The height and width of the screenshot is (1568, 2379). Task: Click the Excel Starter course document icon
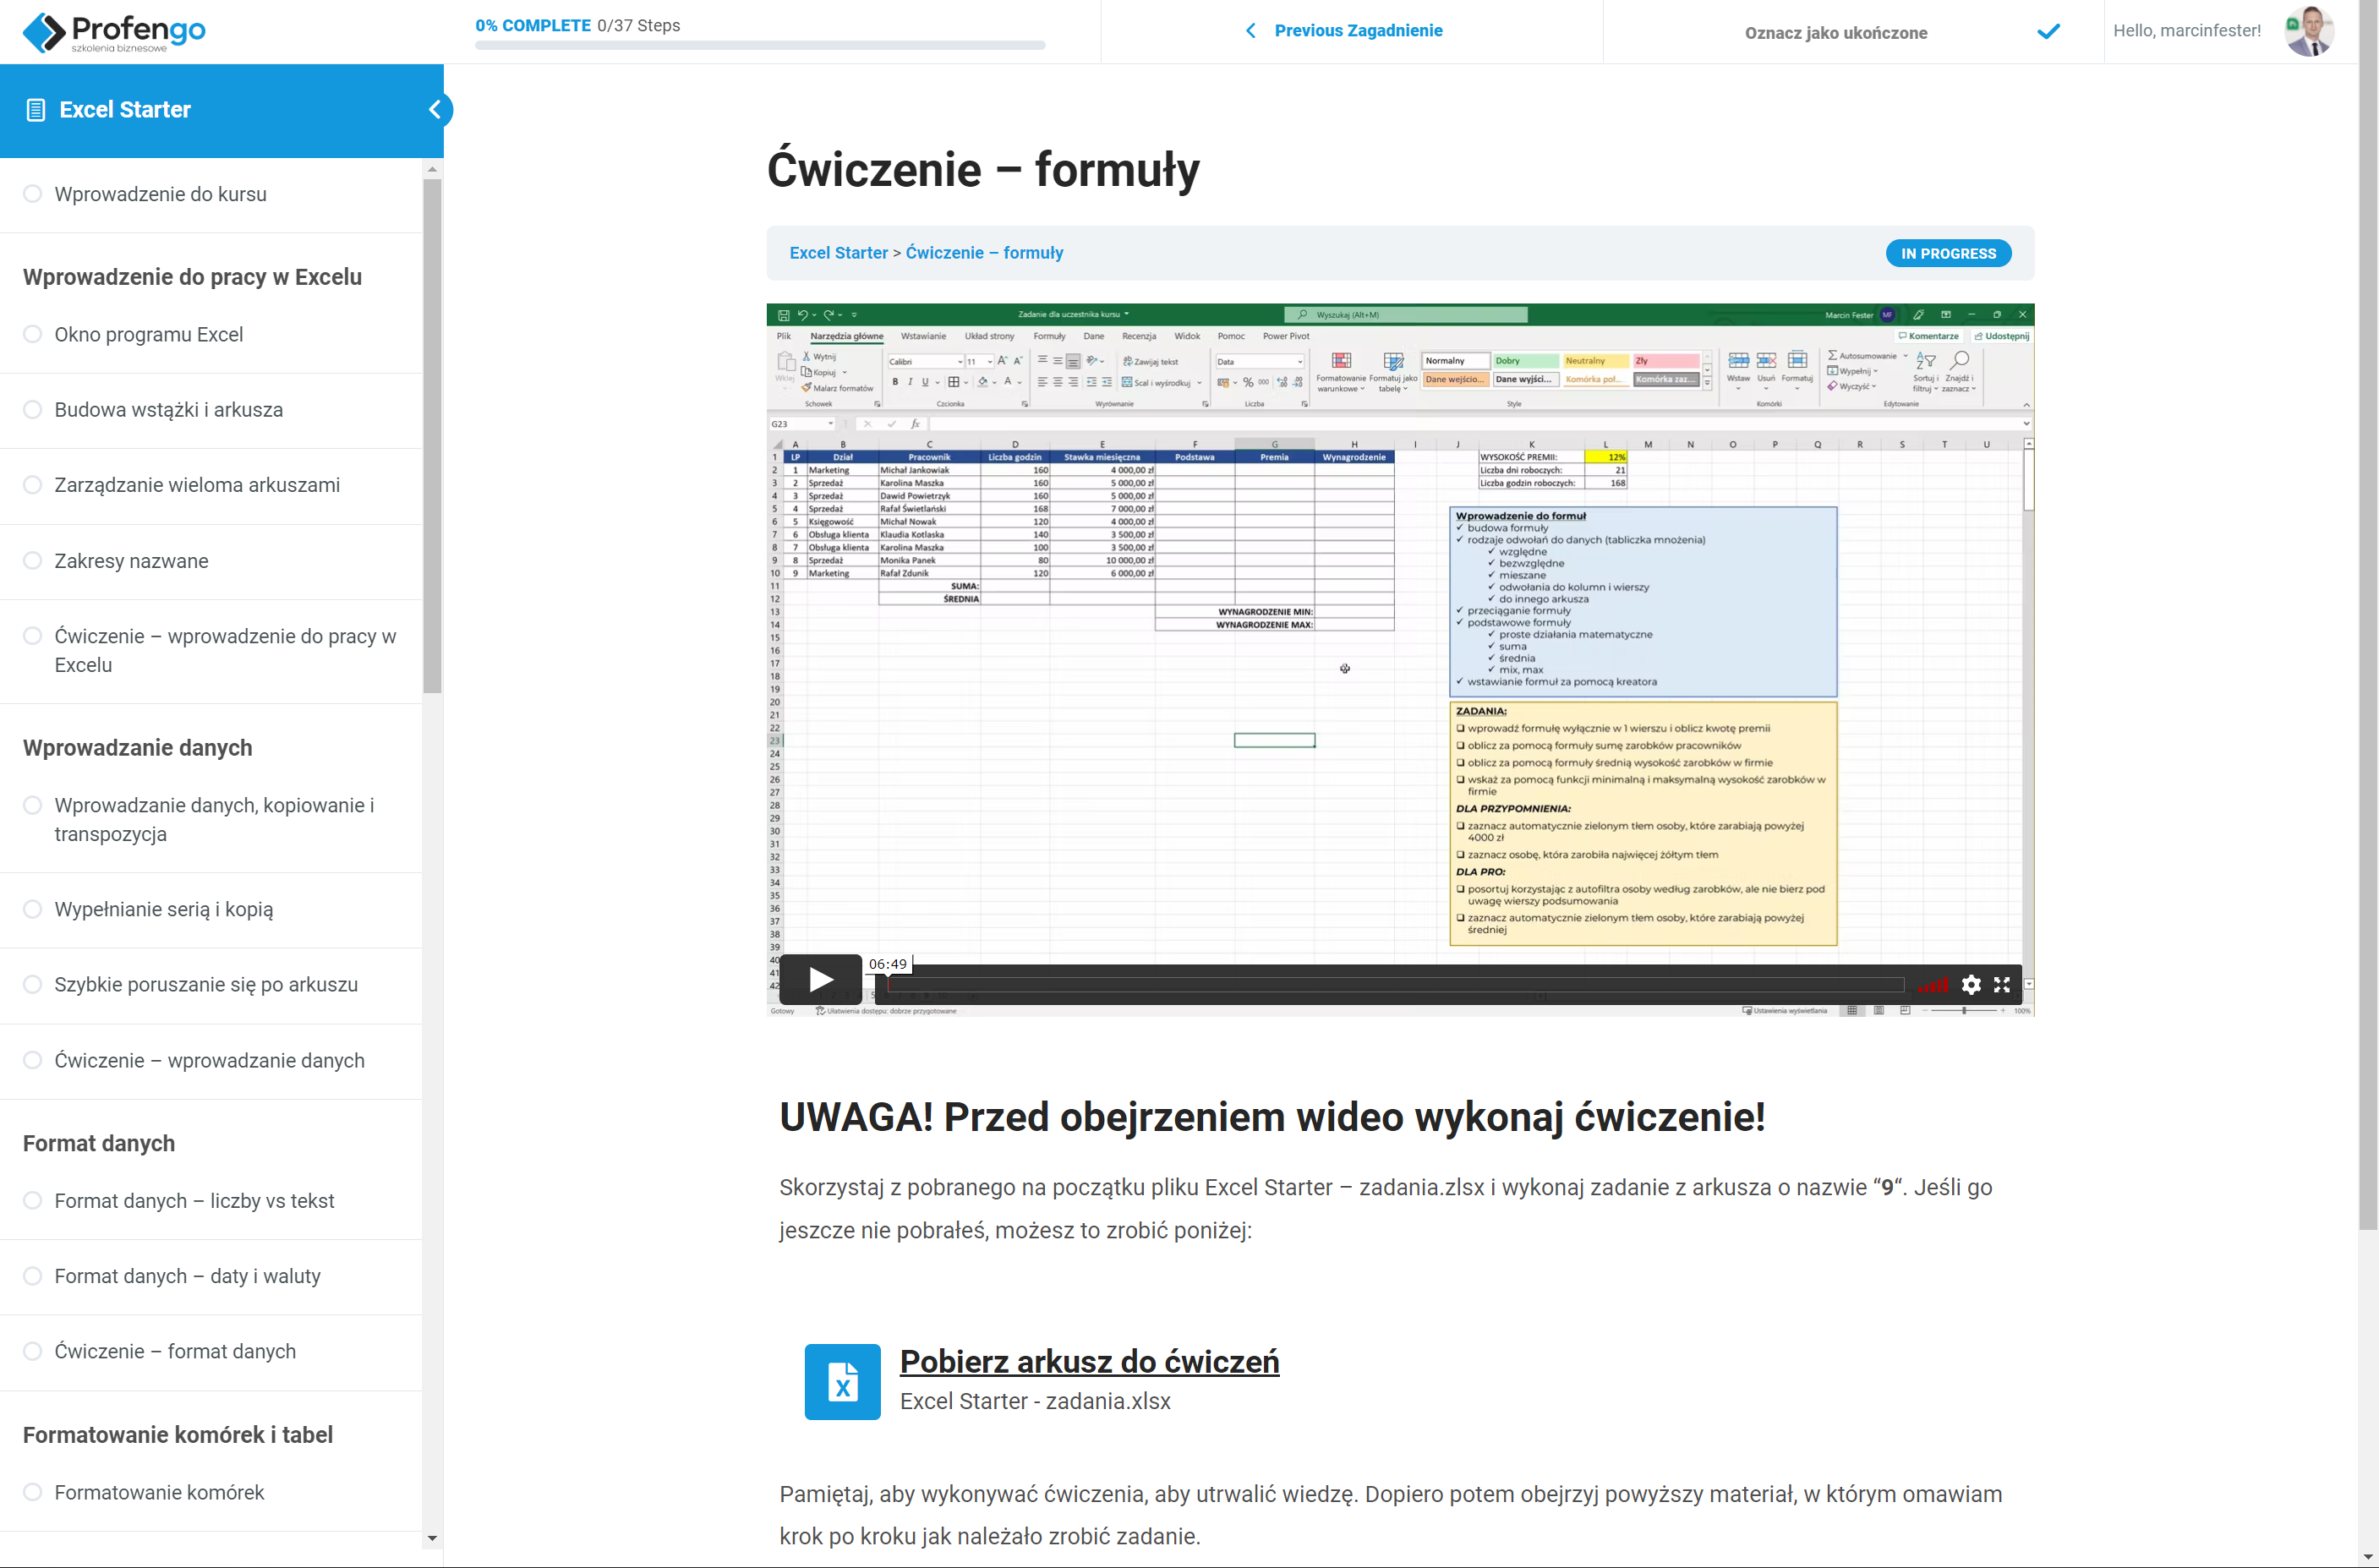pyautogui.click(x=36, y=110)
